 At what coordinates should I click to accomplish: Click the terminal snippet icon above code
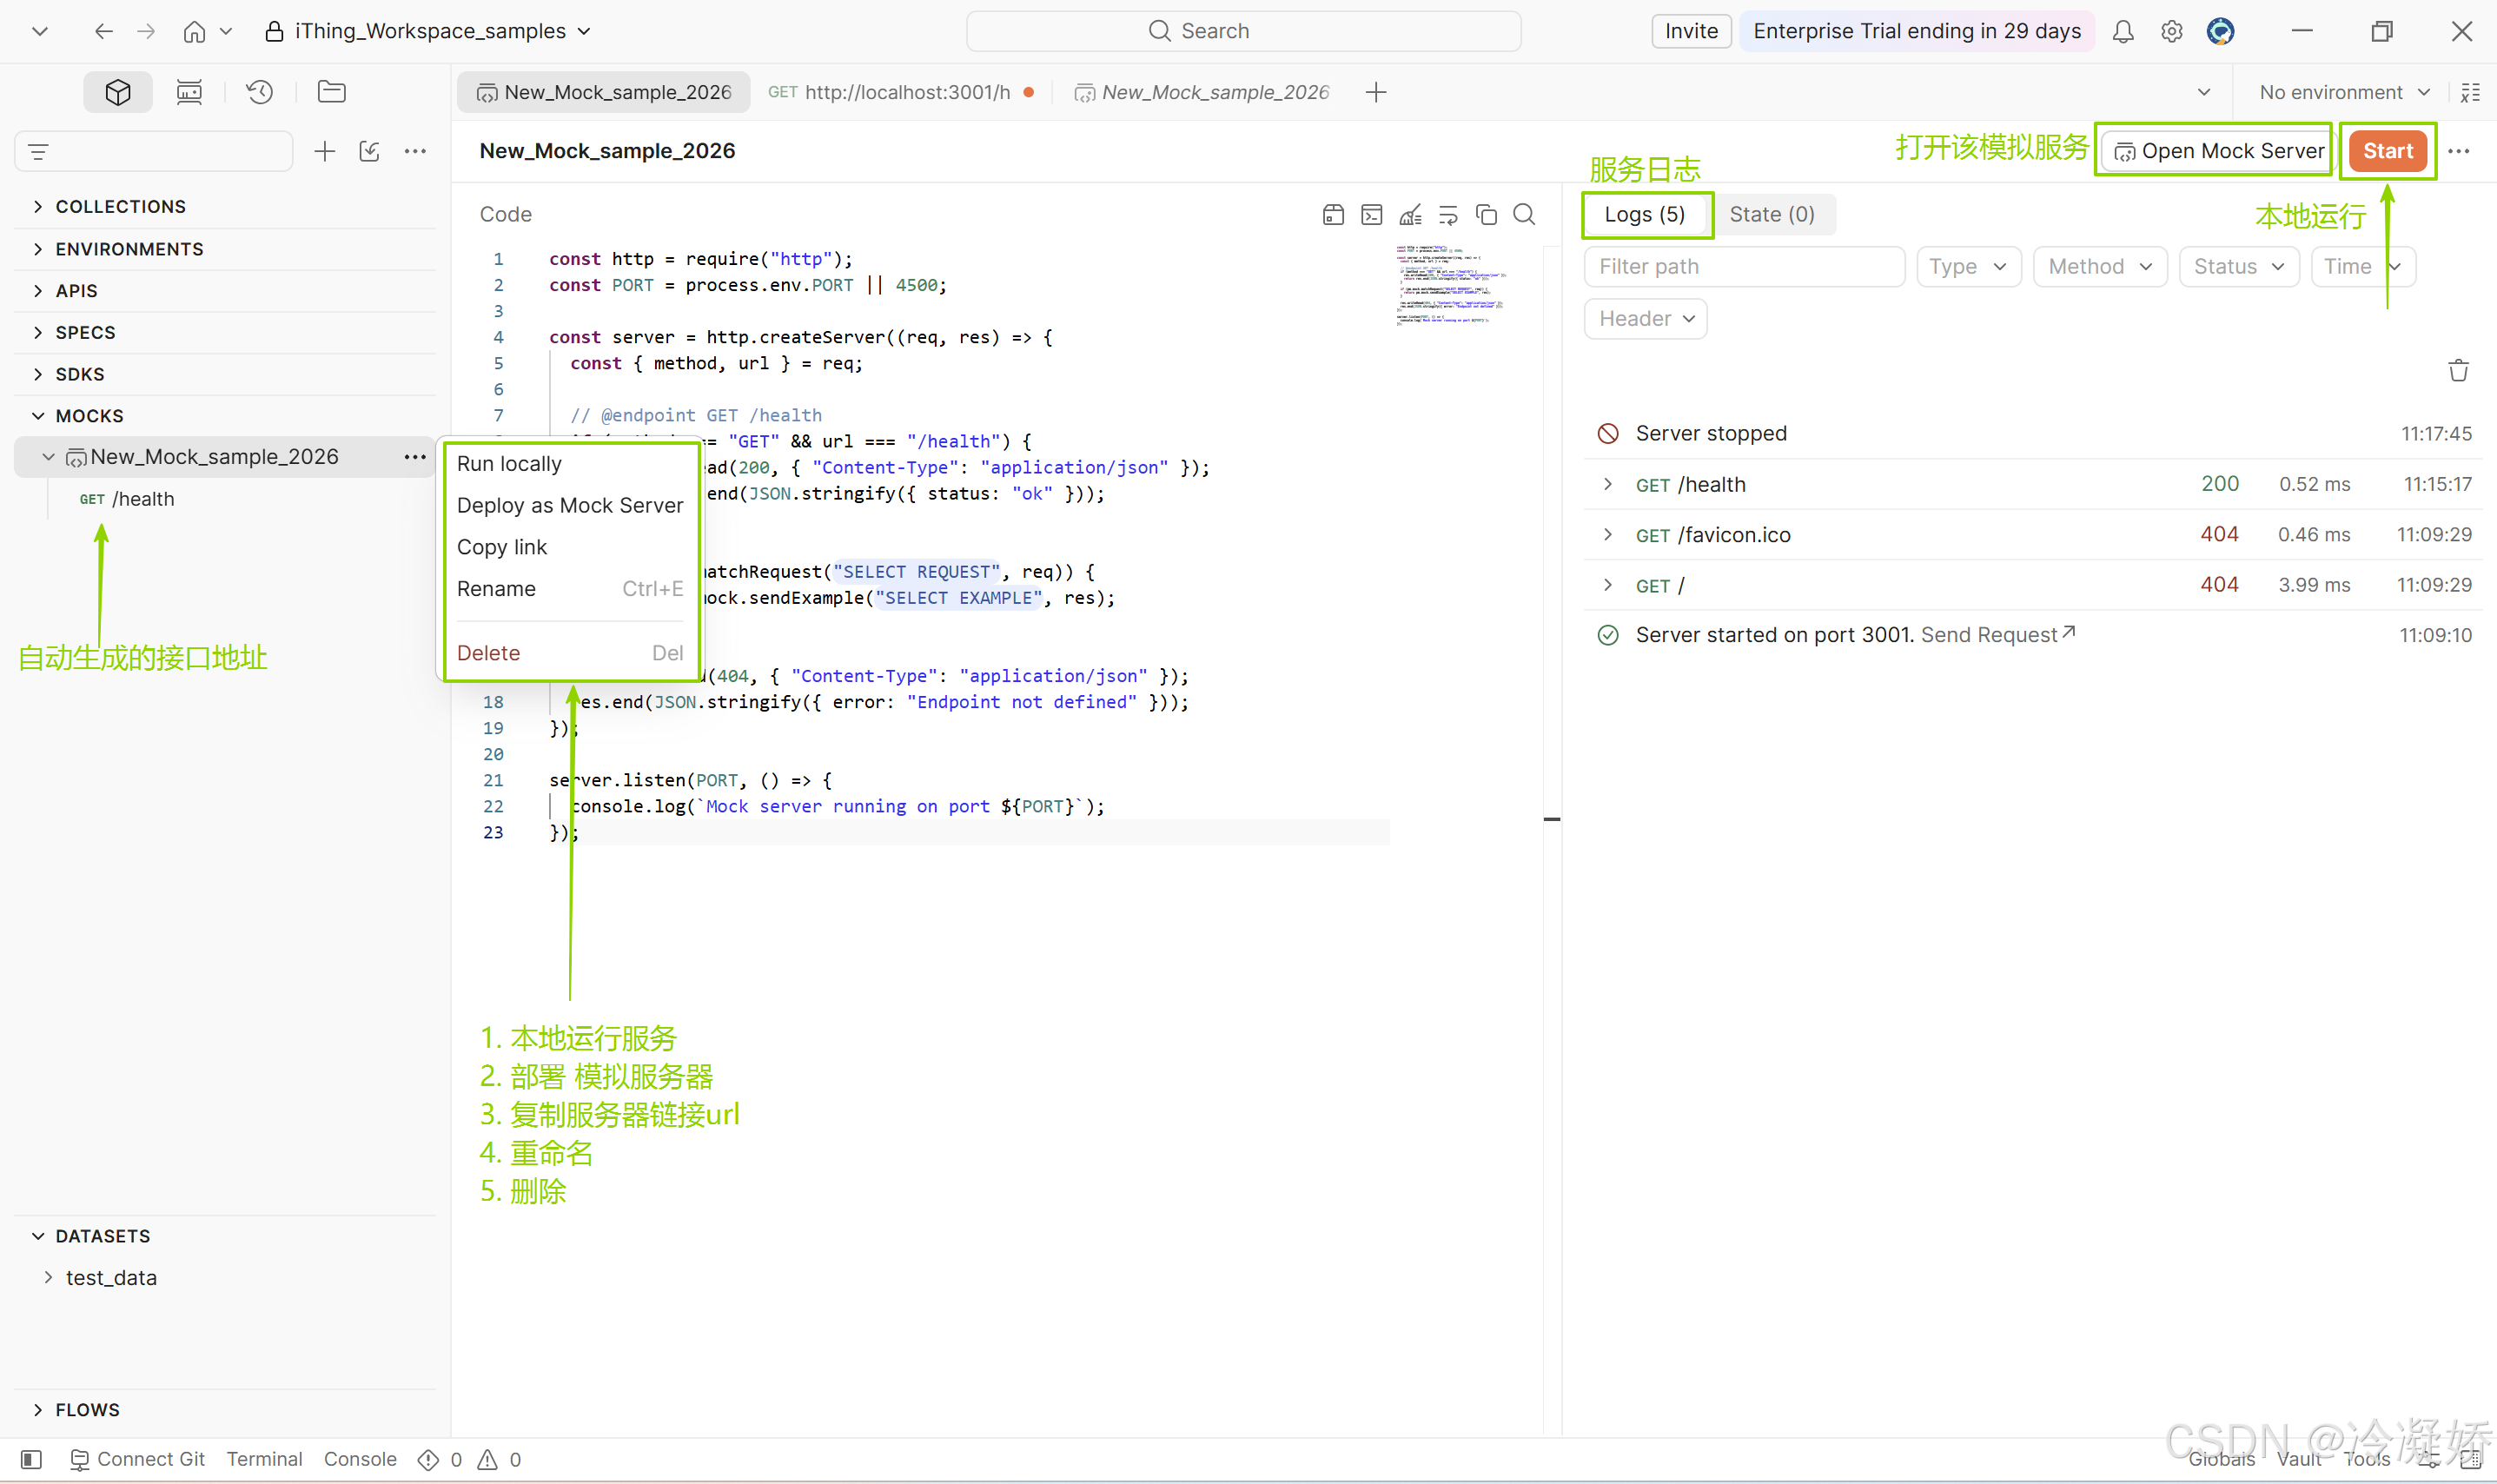[1372, 215]
